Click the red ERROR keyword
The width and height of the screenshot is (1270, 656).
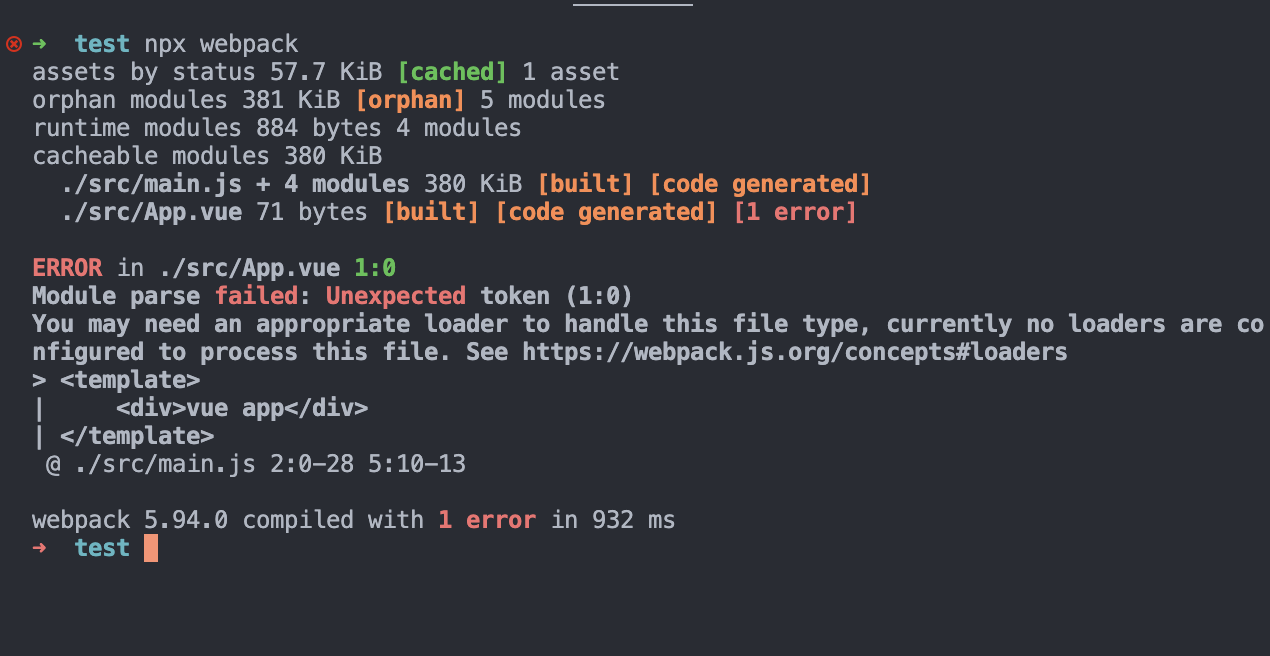coord(67,268)
